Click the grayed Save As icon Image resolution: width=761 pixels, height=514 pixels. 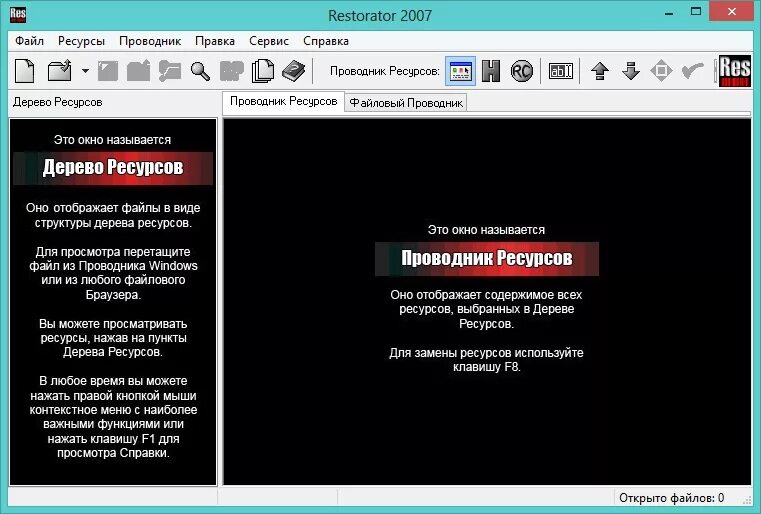tap(138, 71)
